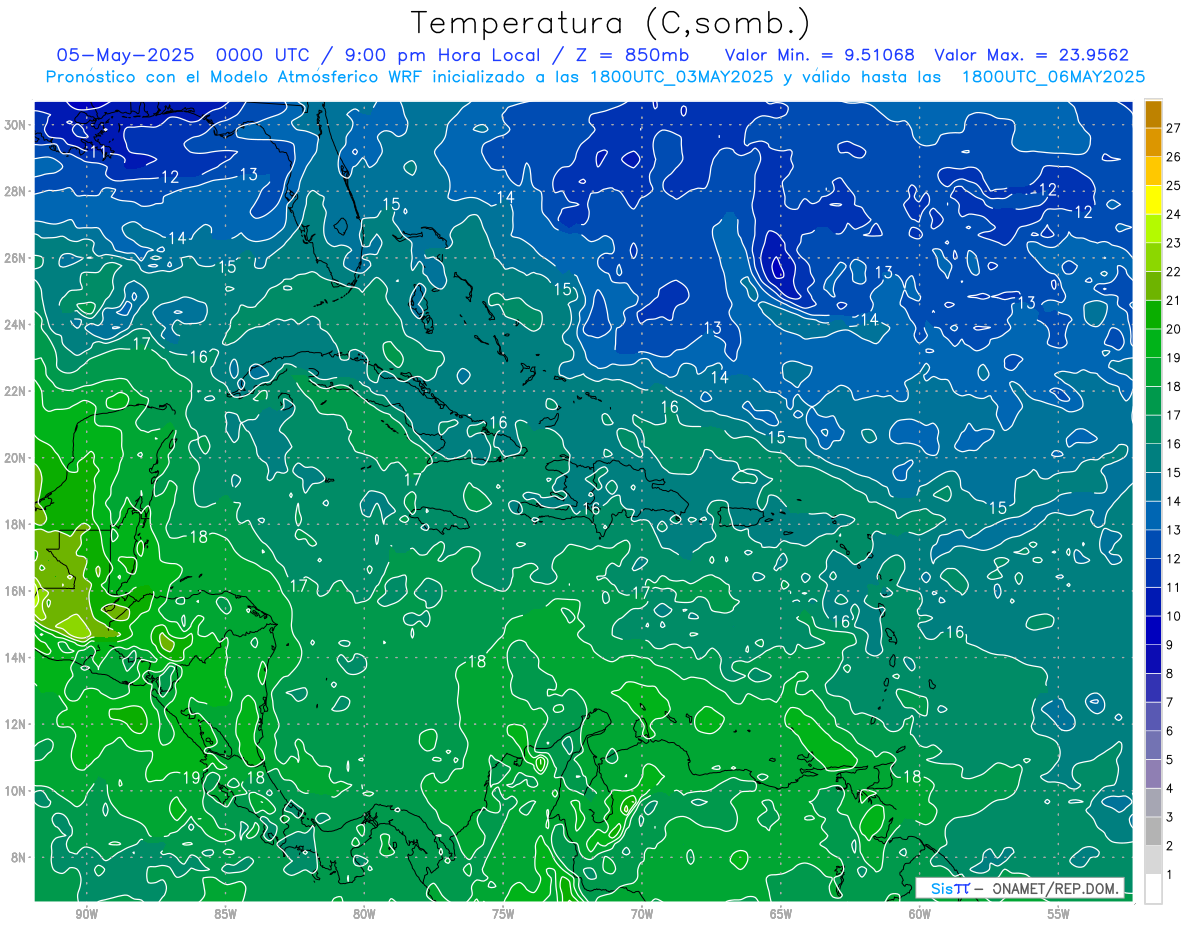Image resolution: width=1200 pixels, height=927 pixels.
Task: Click the color bar label "1"
Action: [1170, 875]
